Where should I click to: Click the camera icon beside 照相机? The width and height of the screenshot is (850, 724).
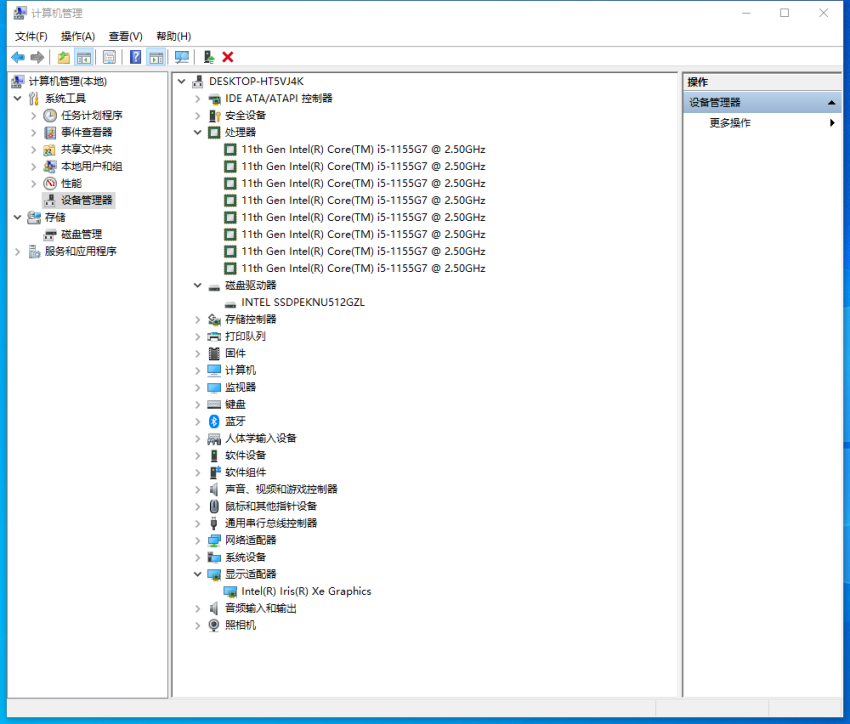(x=214, y=625)
